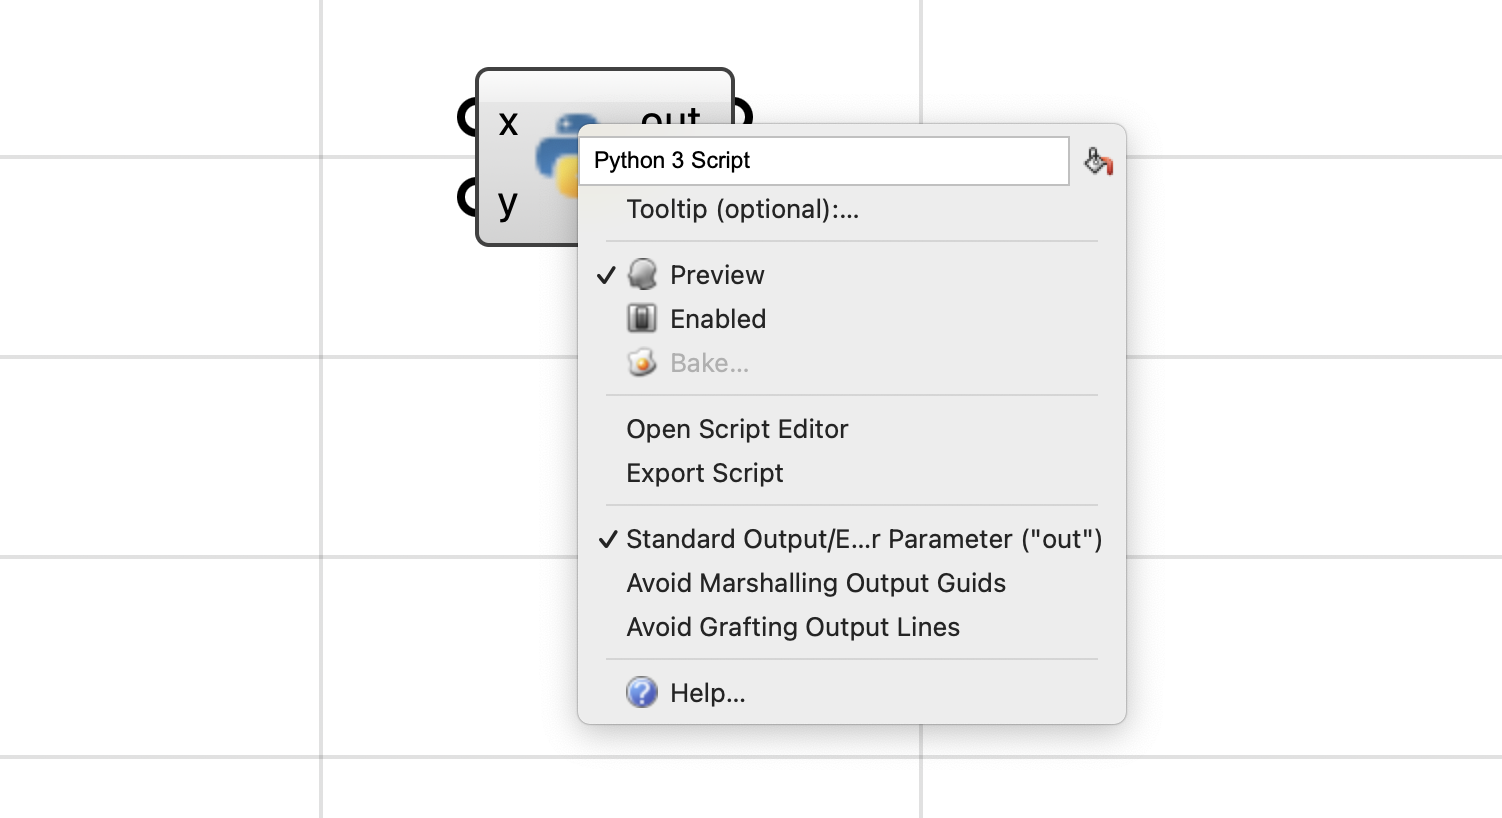This screenshot has width=1502, height=818.
Task: Click the x input connector grip
Action: (x=466, y=117)
